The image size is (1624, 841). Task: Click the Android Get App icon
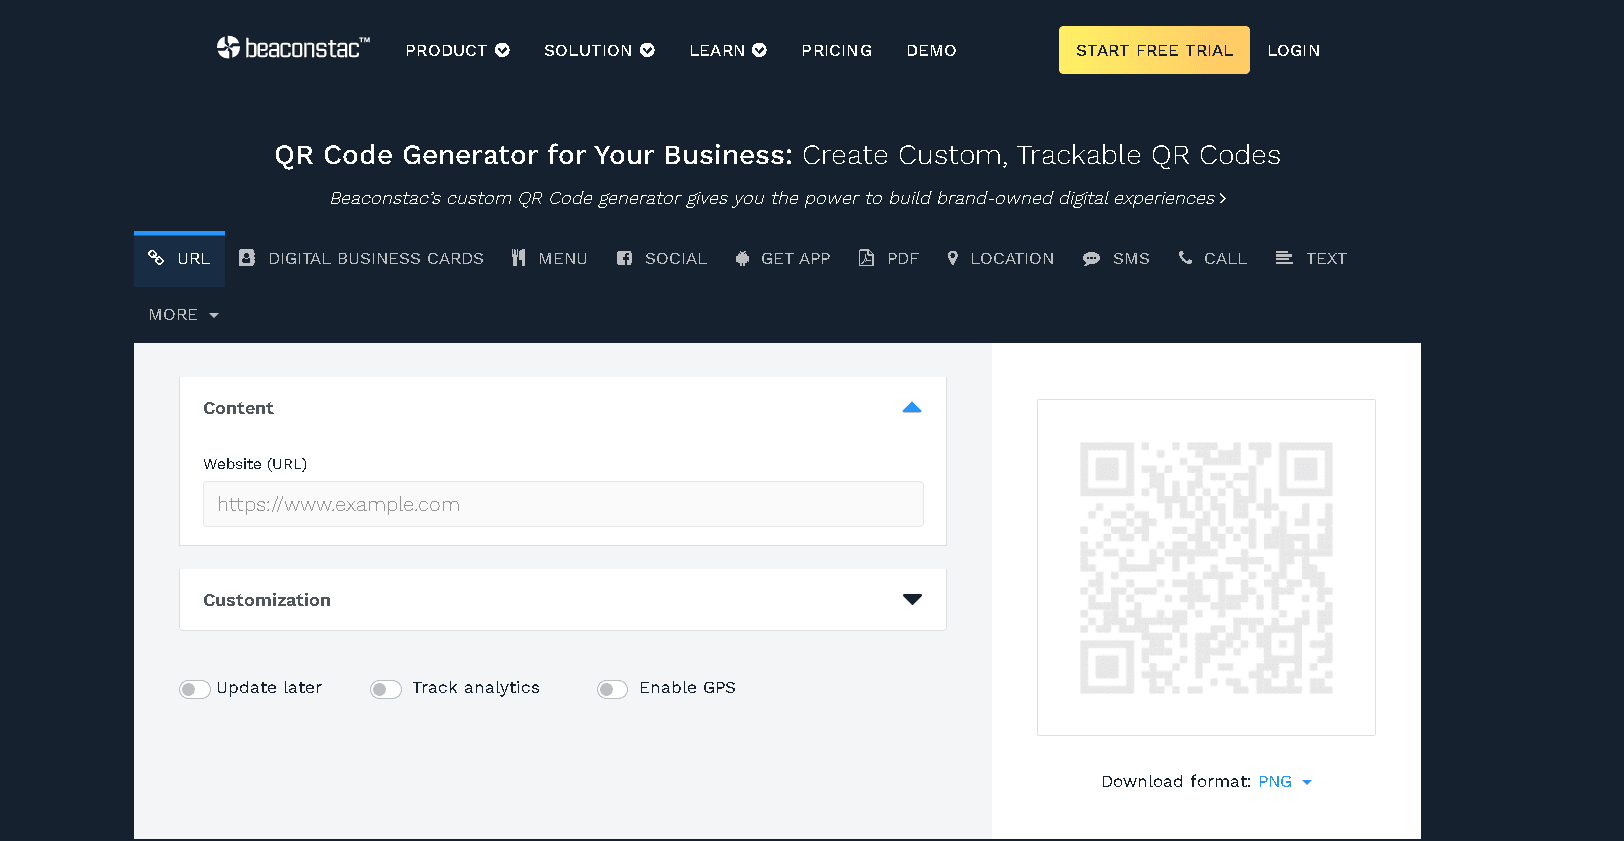click(742, 258)
